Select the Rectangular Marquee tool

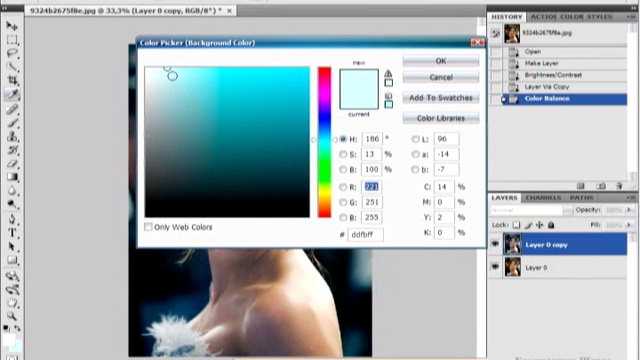pos(12,40)
